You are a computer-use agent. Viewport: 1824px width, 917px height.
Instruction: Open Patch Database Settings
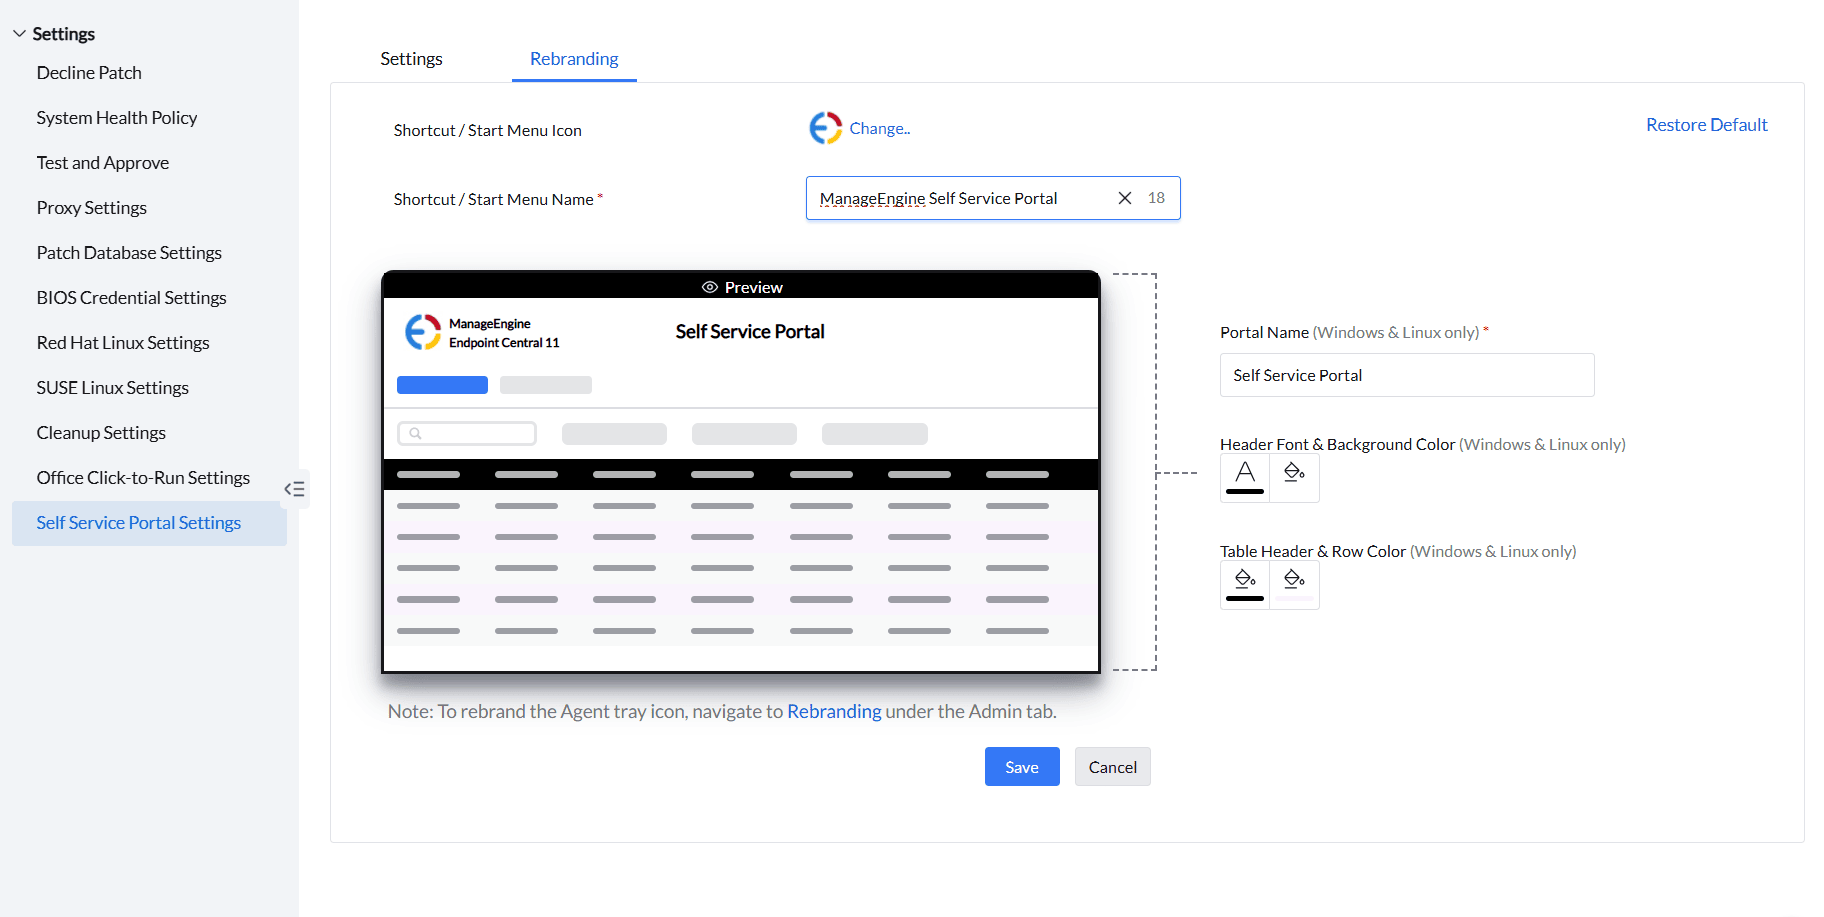pos(129,253)
